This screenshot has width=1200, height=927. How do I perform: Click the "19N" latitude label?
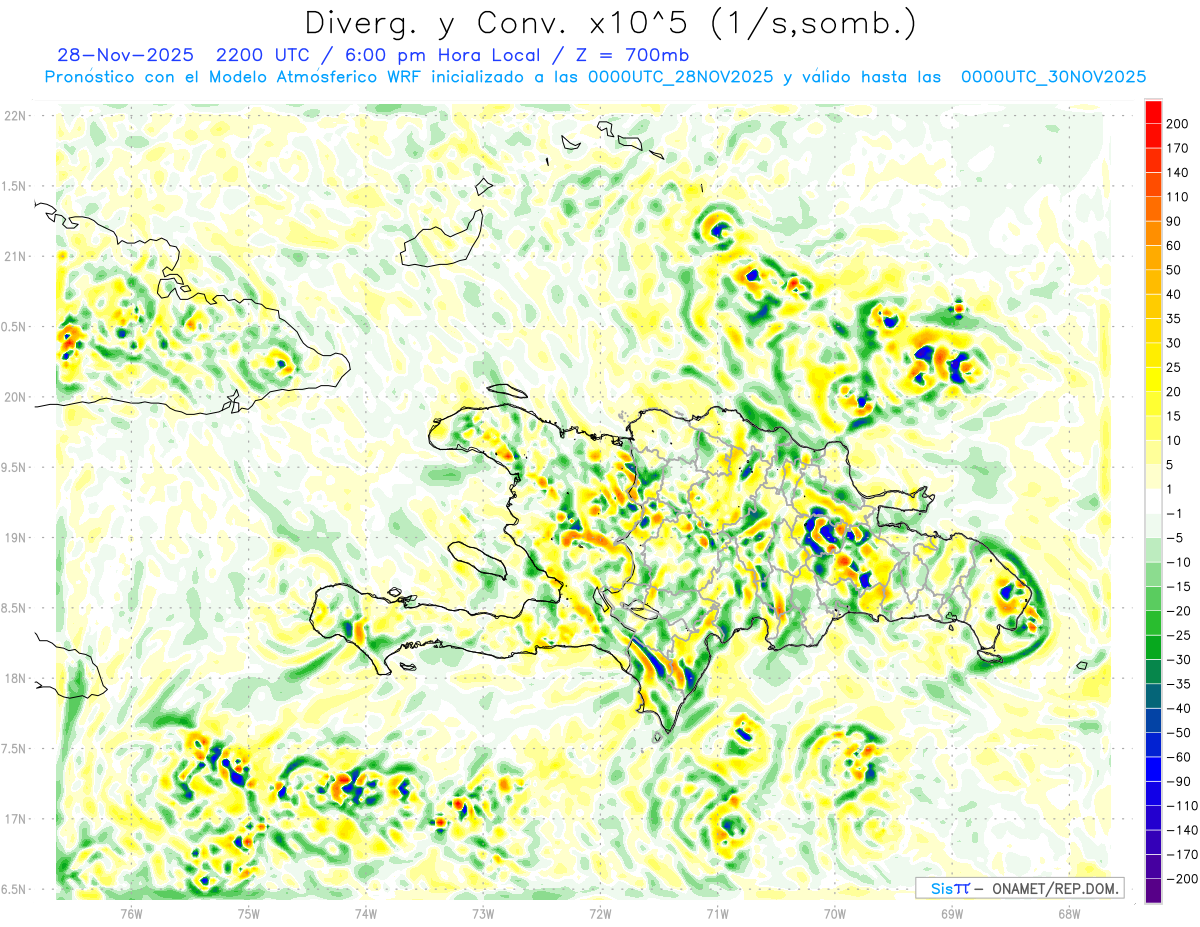[15, 538]
